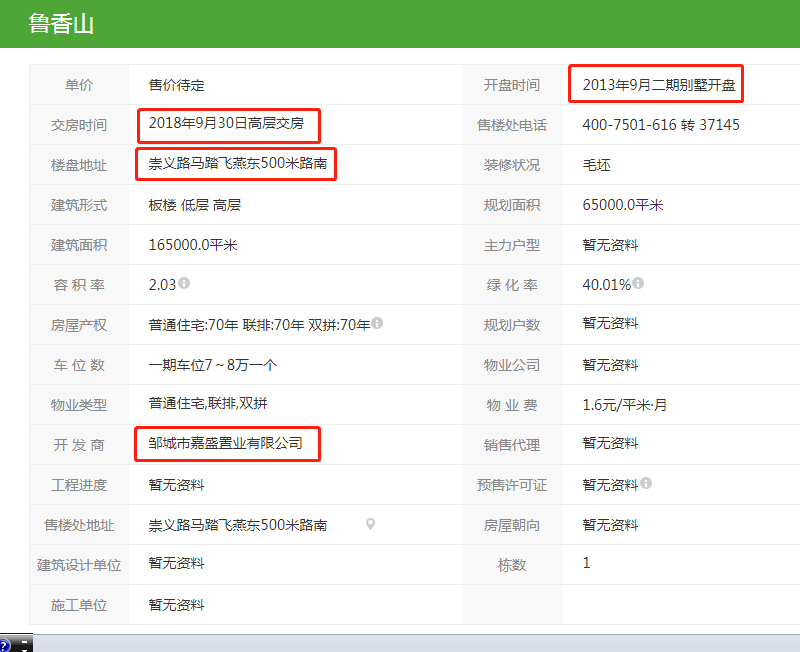Select the 售价待定 price value

pos(177,85)
